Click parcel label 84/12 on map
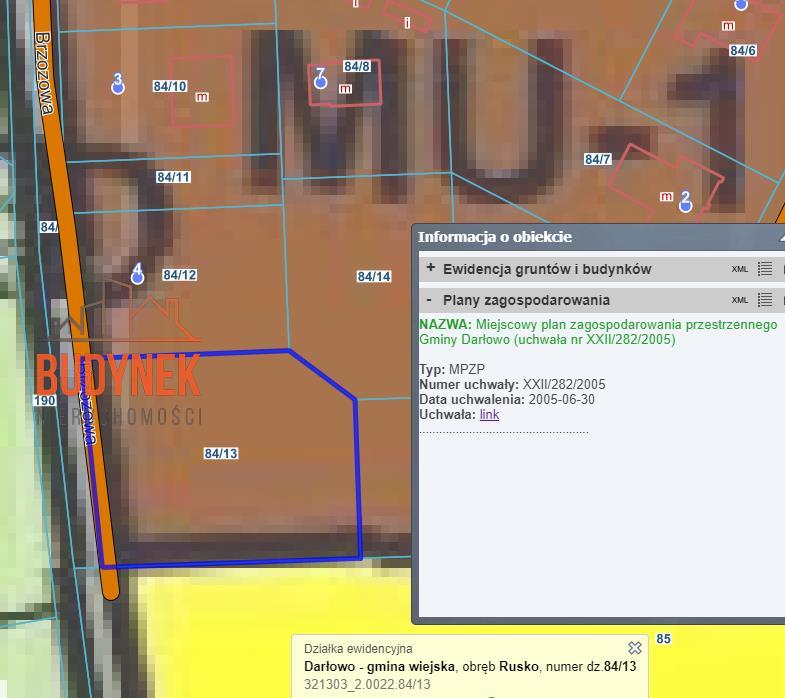Viewport: 785px width, 698px height. point(179,275)
